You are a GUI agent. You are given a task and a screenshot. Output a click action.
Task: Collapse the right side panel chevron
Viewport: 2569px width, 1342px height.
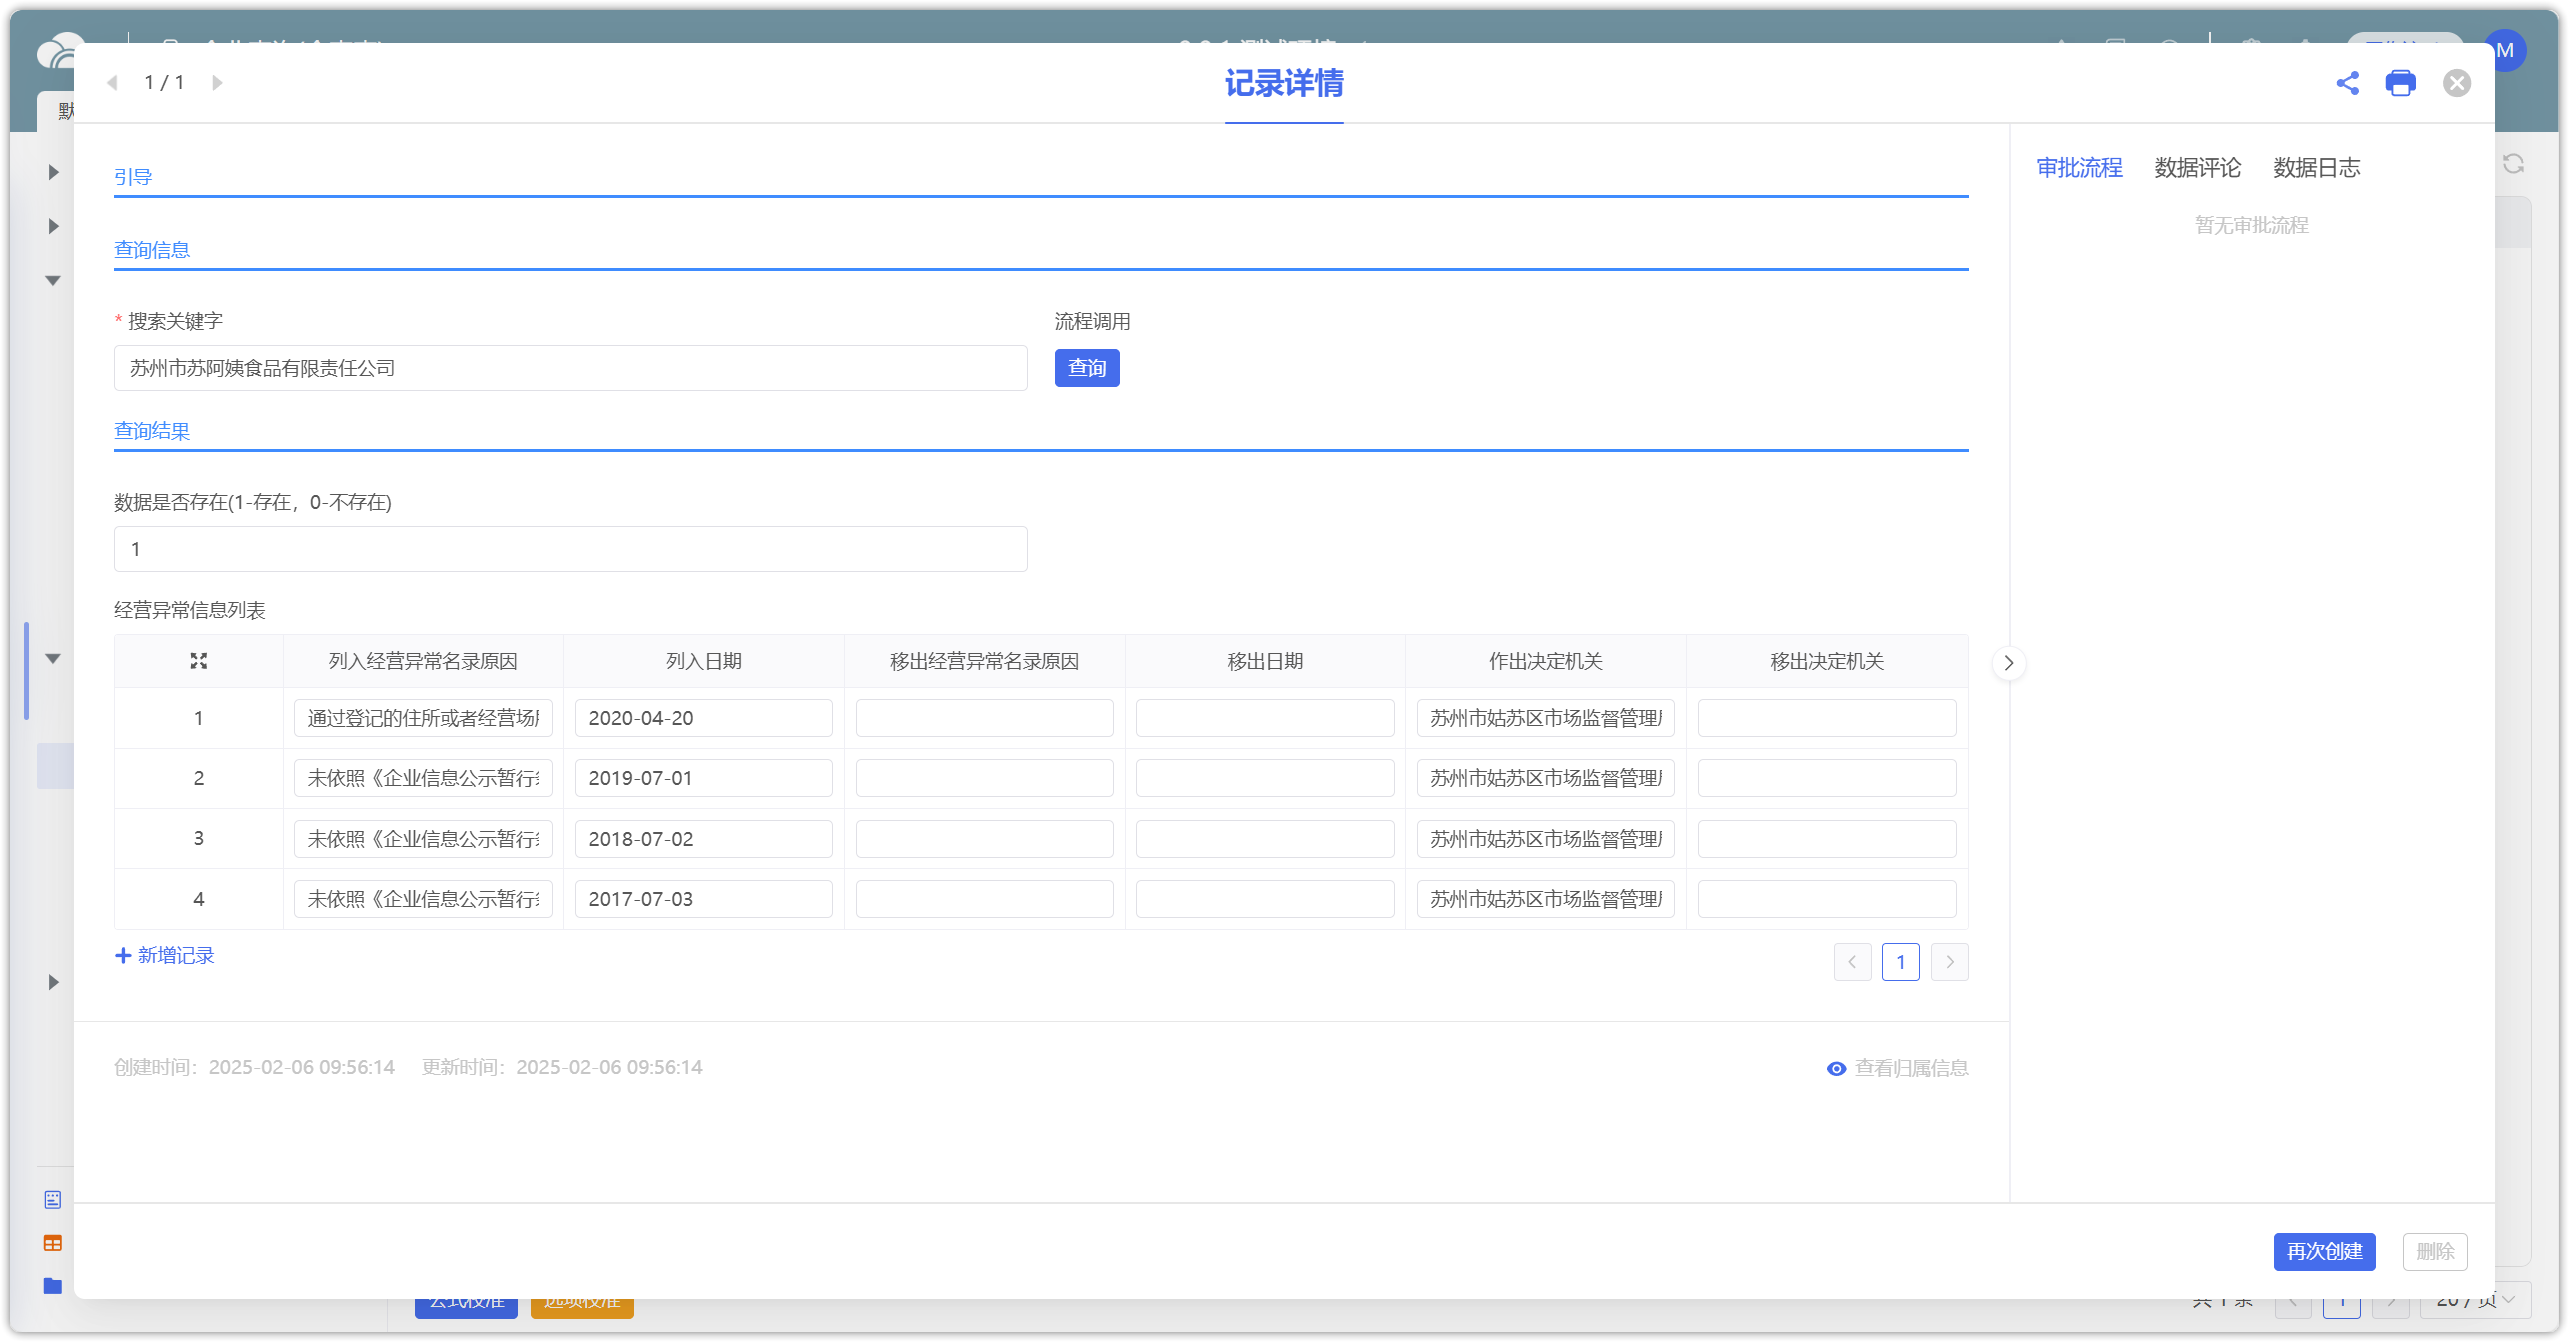click(x=2008, y=663)
